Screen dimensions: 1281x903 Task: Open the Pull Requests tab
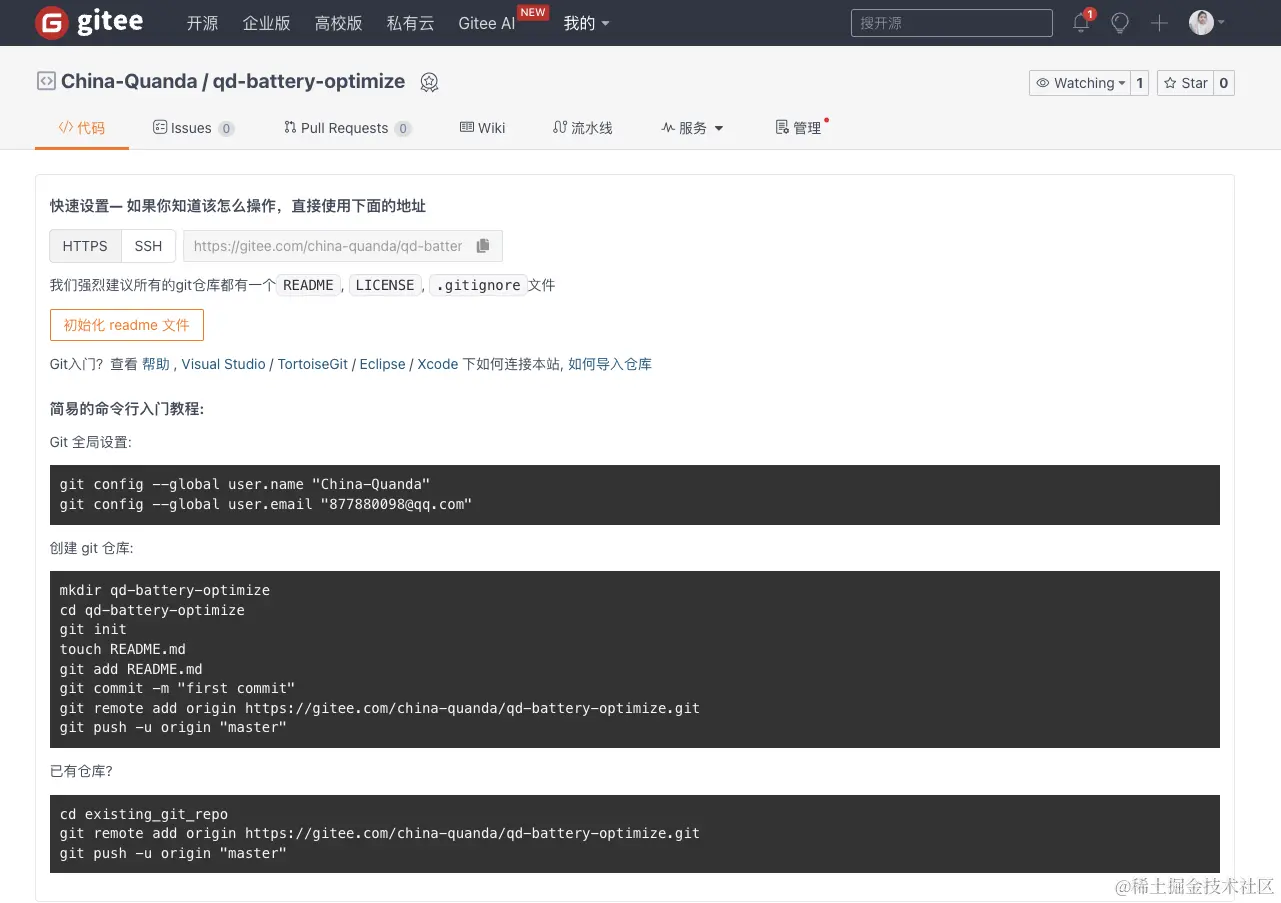click(x=347, y=128)
